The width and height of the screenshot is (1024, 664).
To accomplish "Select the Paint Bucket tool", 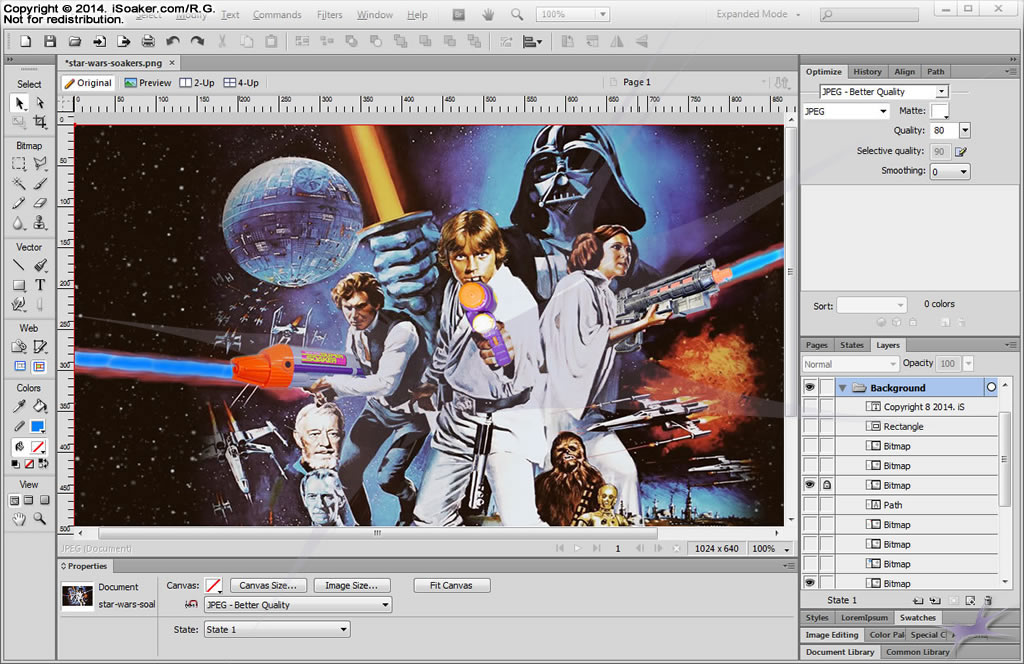I will [40, 406].
